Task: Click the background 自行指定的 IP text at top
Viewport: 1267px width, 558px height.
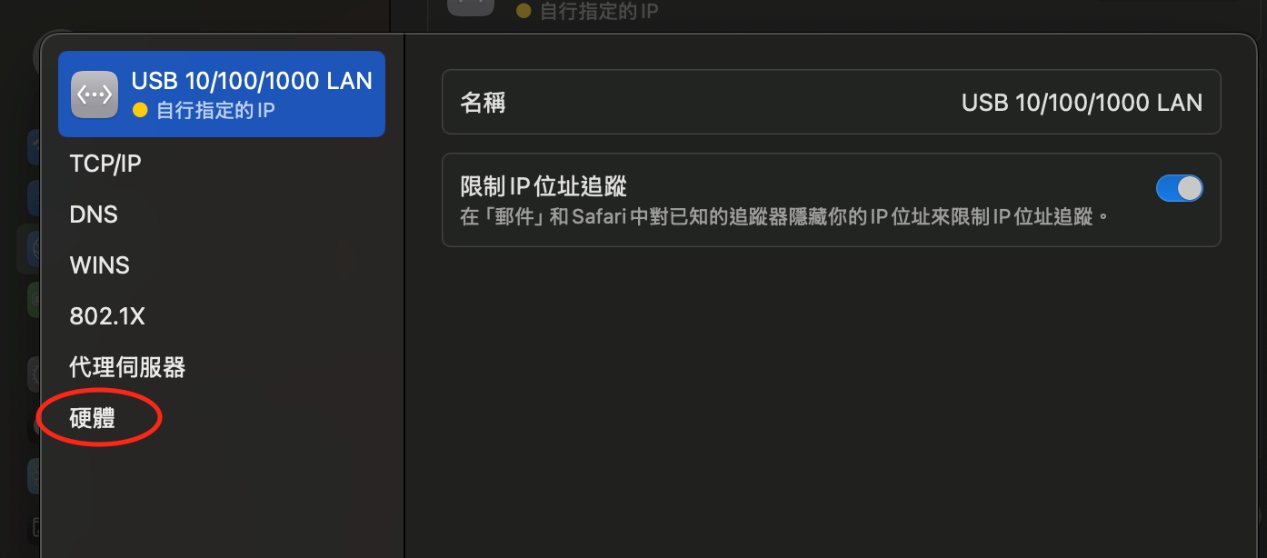Action: (x=598, y=11)
